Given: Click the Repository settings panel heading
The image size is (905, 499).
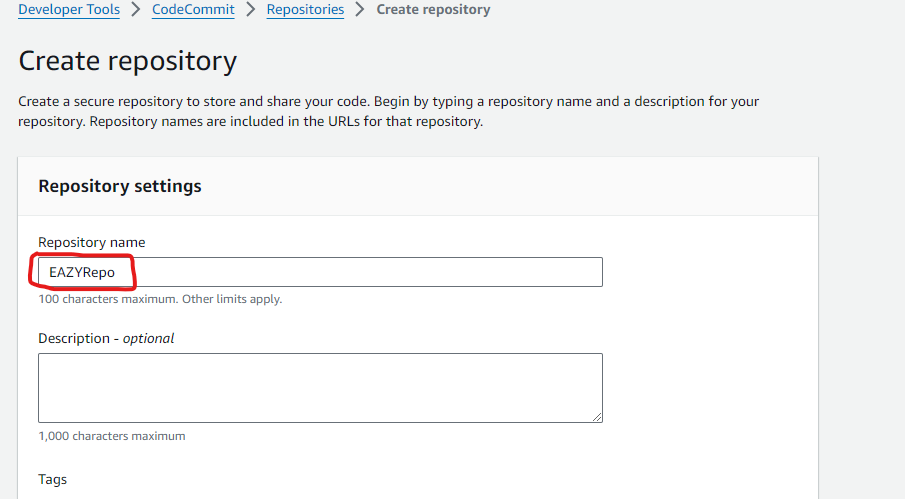Looking at the screenshot, I should (x=120, y=186).
